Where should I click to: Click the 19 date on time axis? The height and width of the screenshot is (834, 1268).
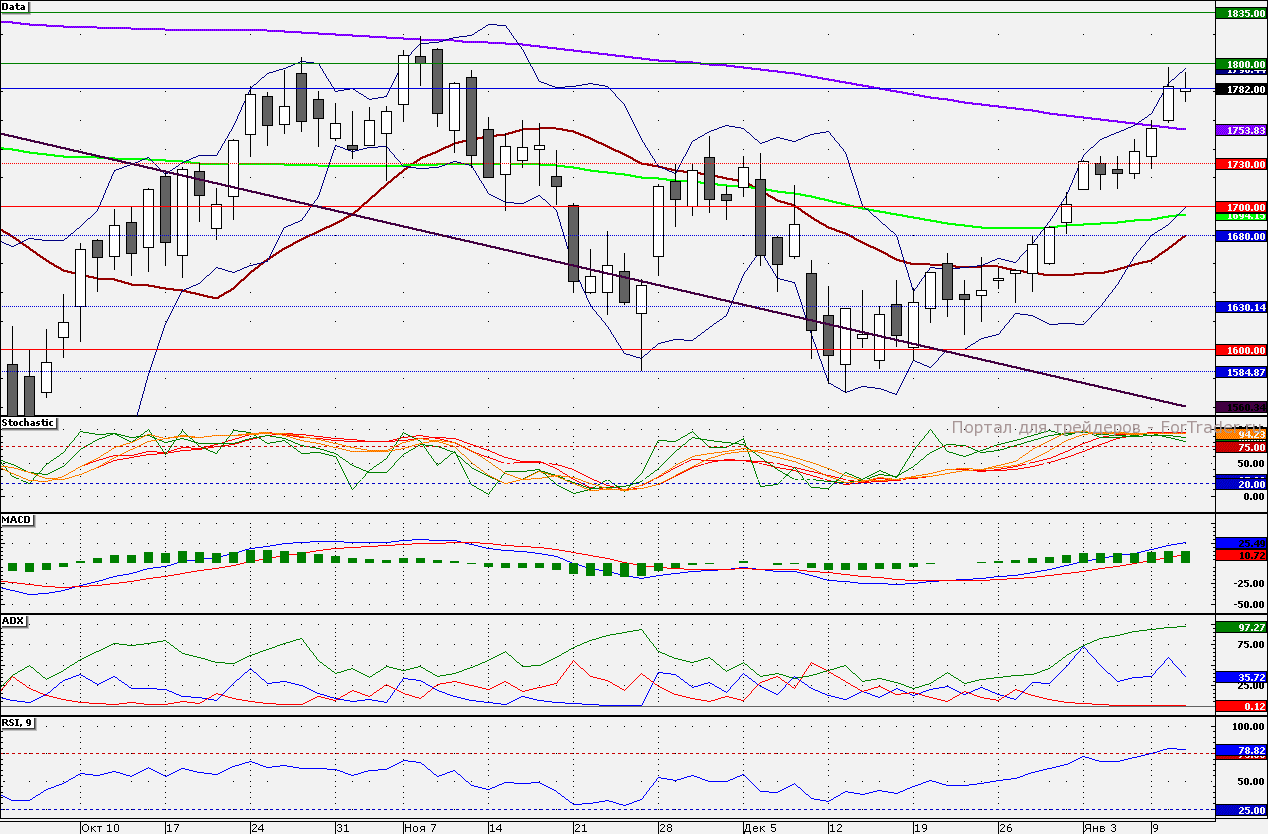(920, 828)
